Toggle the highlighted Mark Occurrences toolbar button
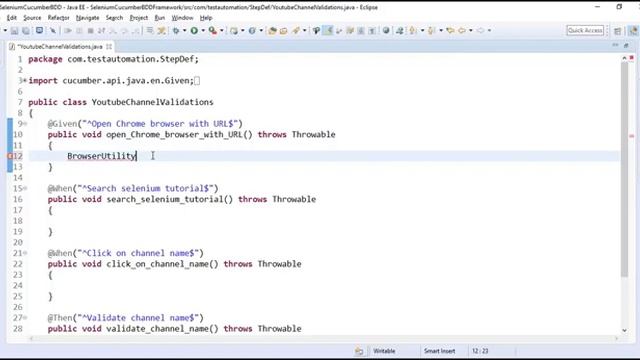 click(x=328, y=31)
